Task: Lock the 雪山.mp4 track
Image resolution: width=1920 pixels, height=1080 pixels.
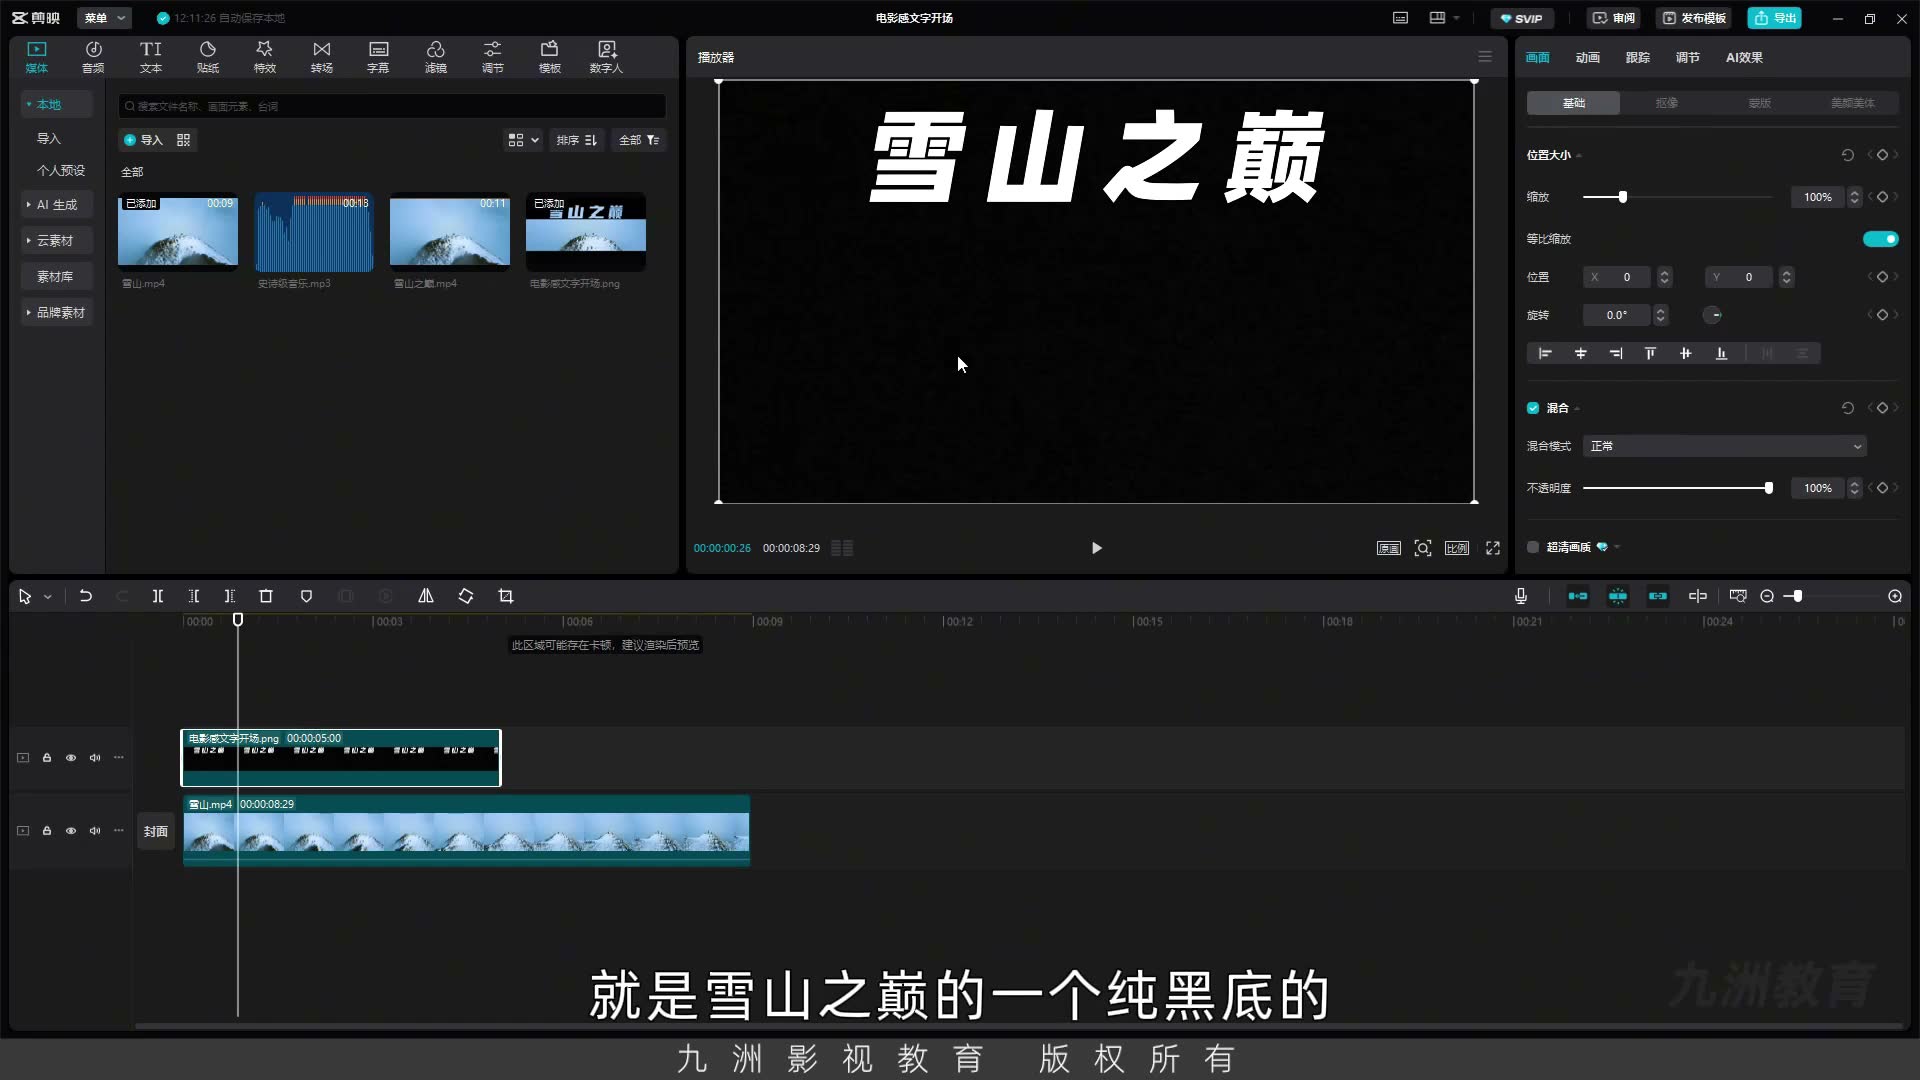Action: tap(47, 831)
